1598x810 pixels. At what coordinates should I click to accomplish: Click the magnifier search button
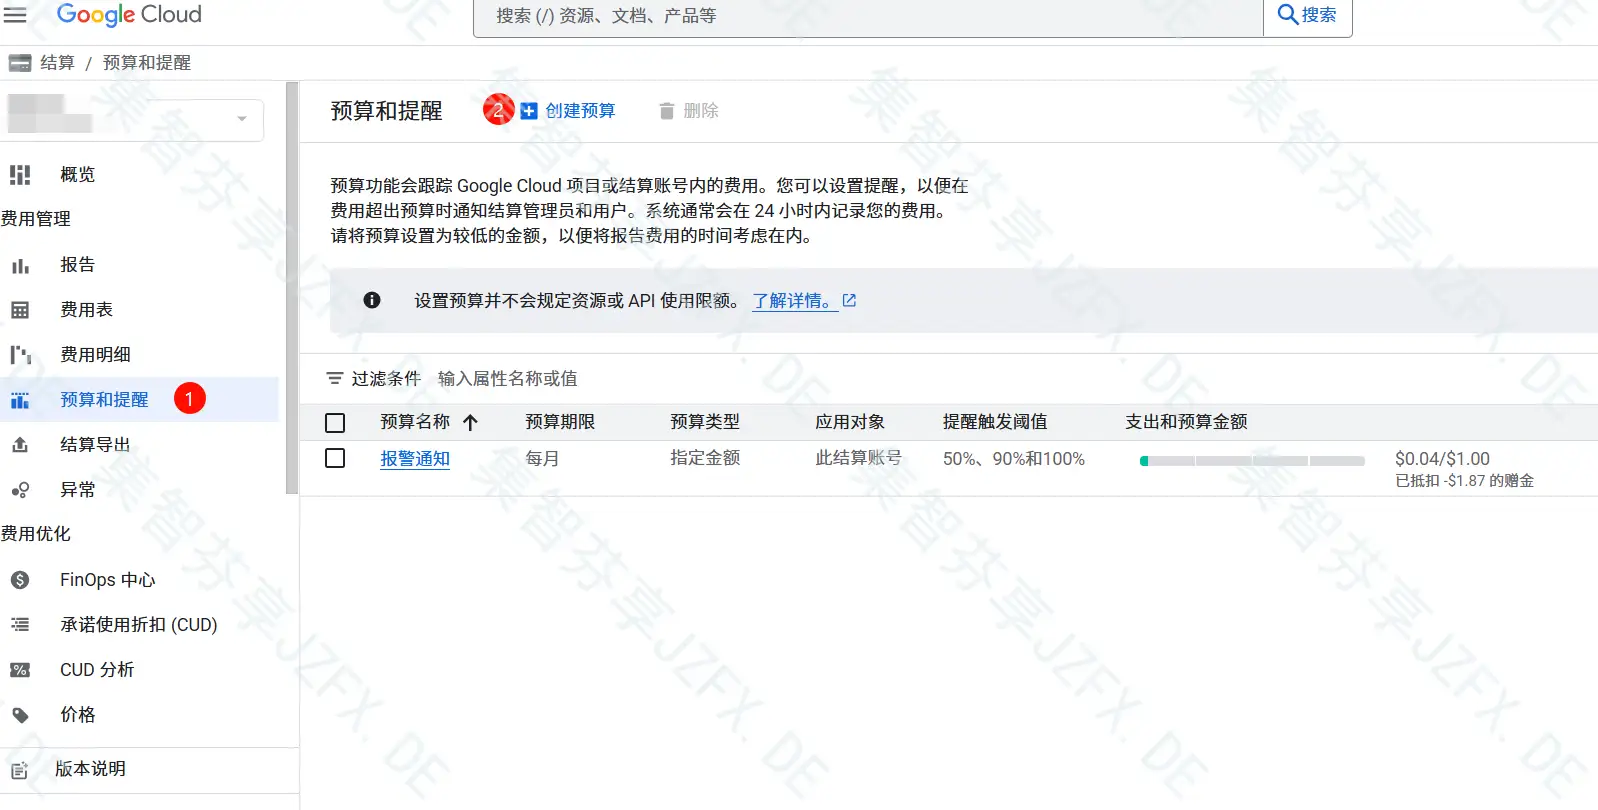[1308, 15]
